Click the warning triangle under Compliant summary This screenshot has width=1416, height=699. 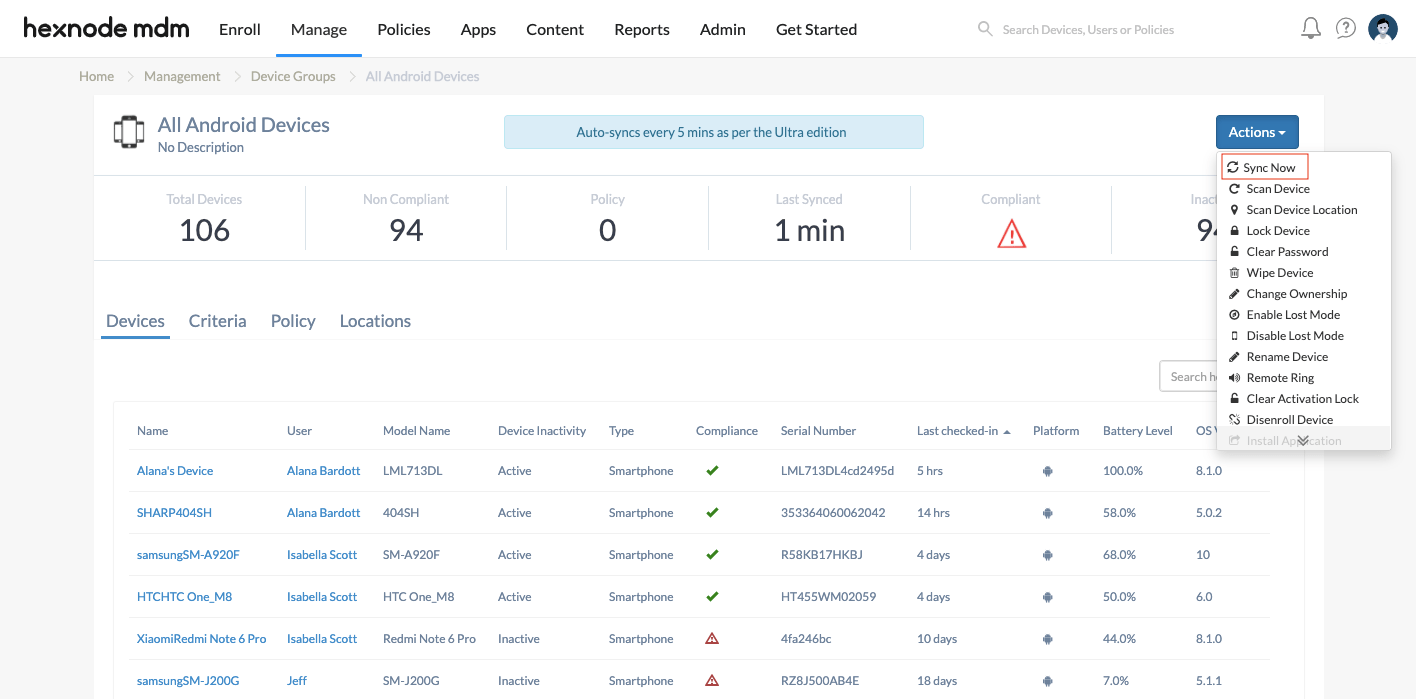click(x=1011, y=233)
